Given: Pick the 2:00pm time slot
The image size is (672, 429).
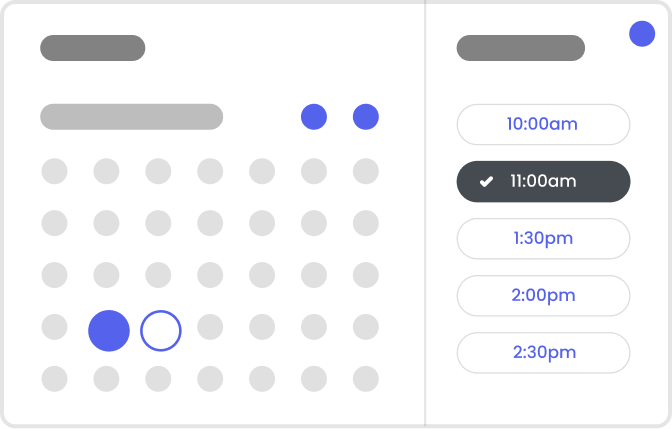Looking at the screenshot, I should pyautogui.click(x=543, y=296).
